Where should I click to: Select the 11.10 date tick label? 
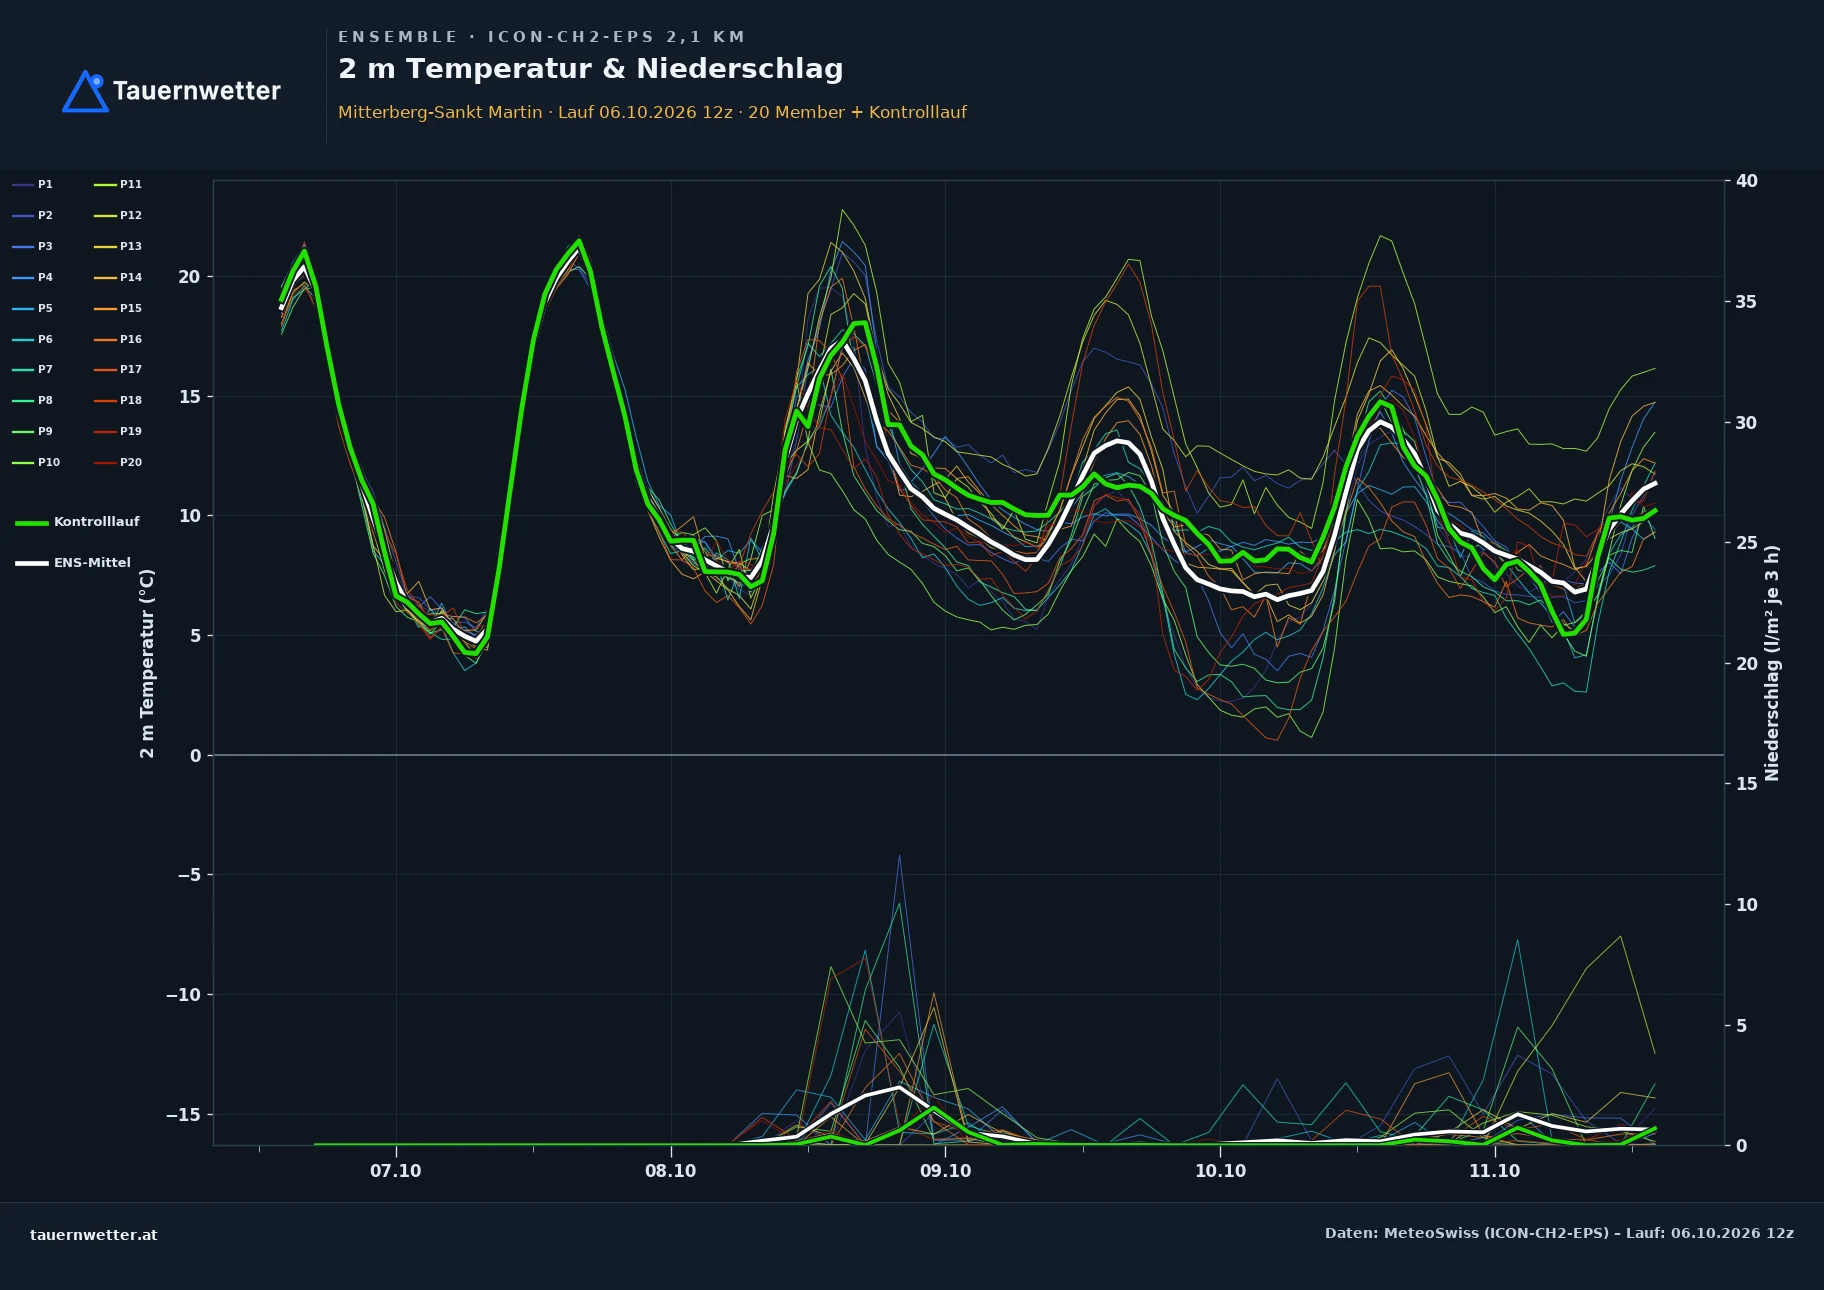coord(1494,1171)
